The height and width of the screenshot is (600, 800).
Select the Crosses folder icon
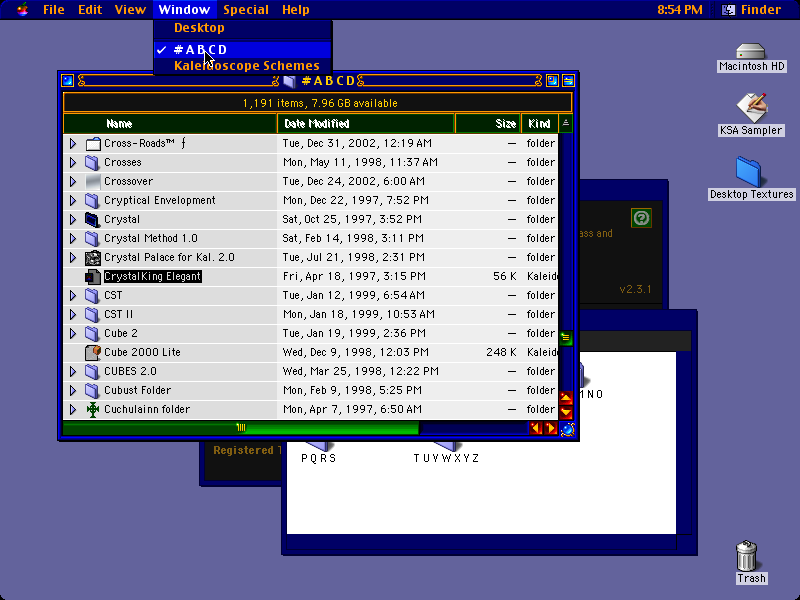coord(92,162)
